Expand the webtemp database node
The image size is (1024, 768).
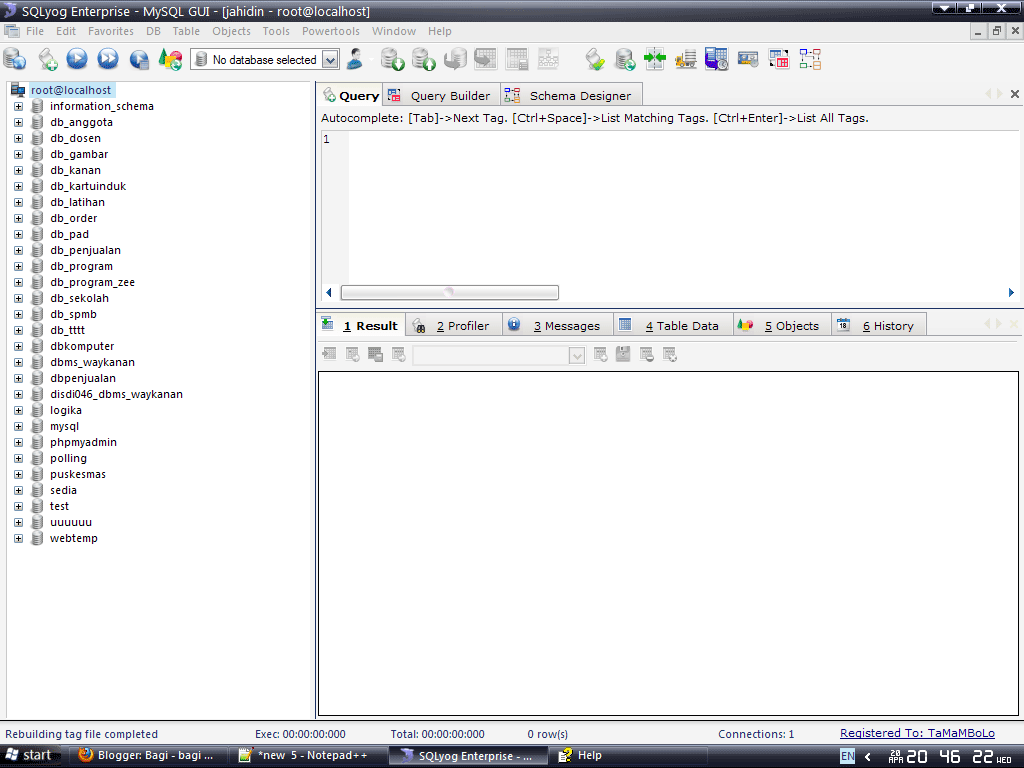click(x=18, y=539)
